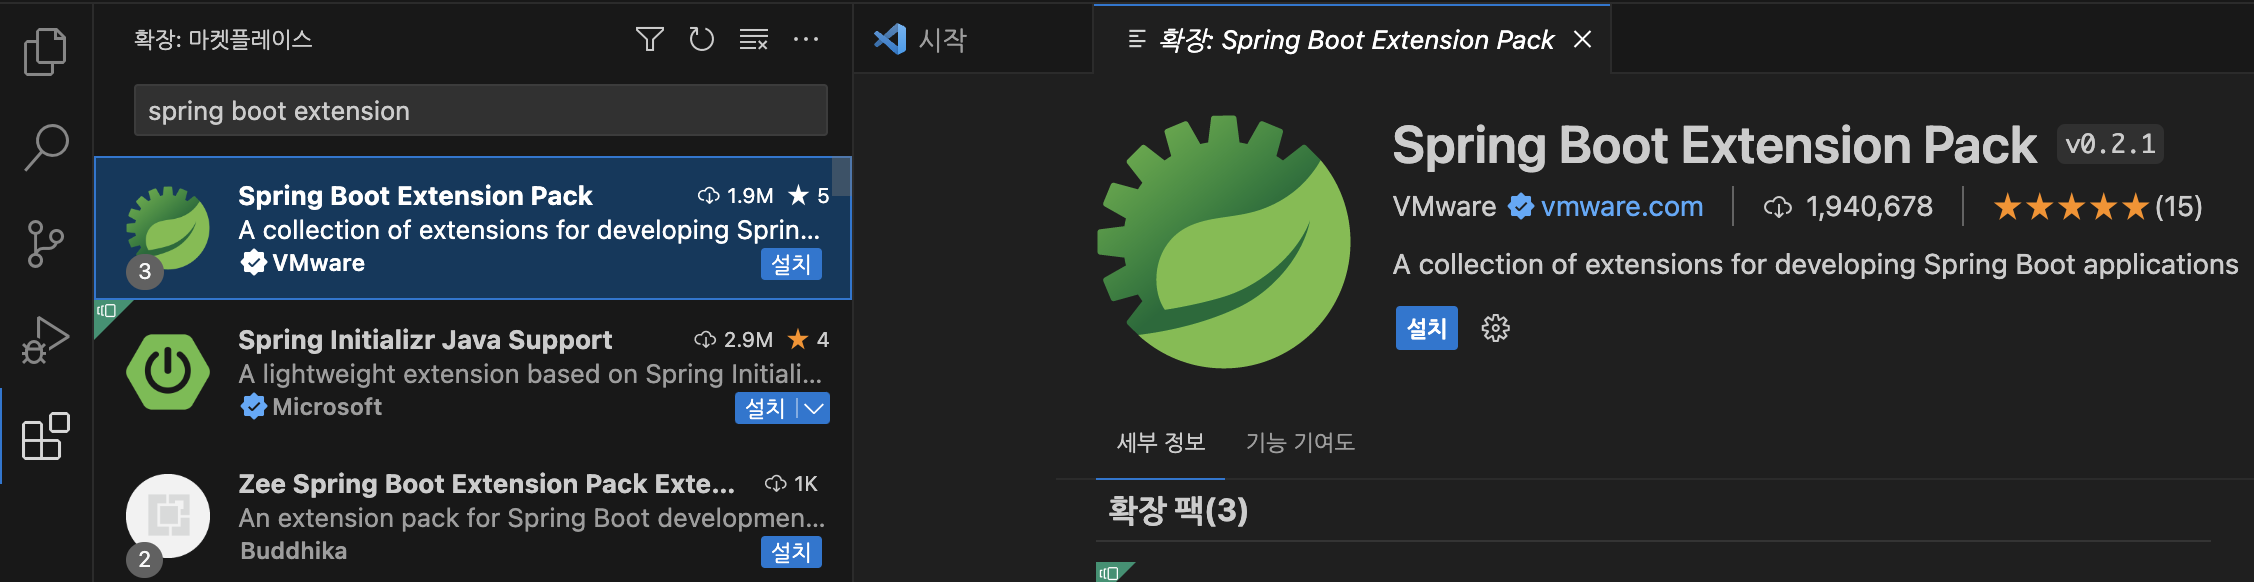Click the Spring Initializr power icon

[168, 372]
